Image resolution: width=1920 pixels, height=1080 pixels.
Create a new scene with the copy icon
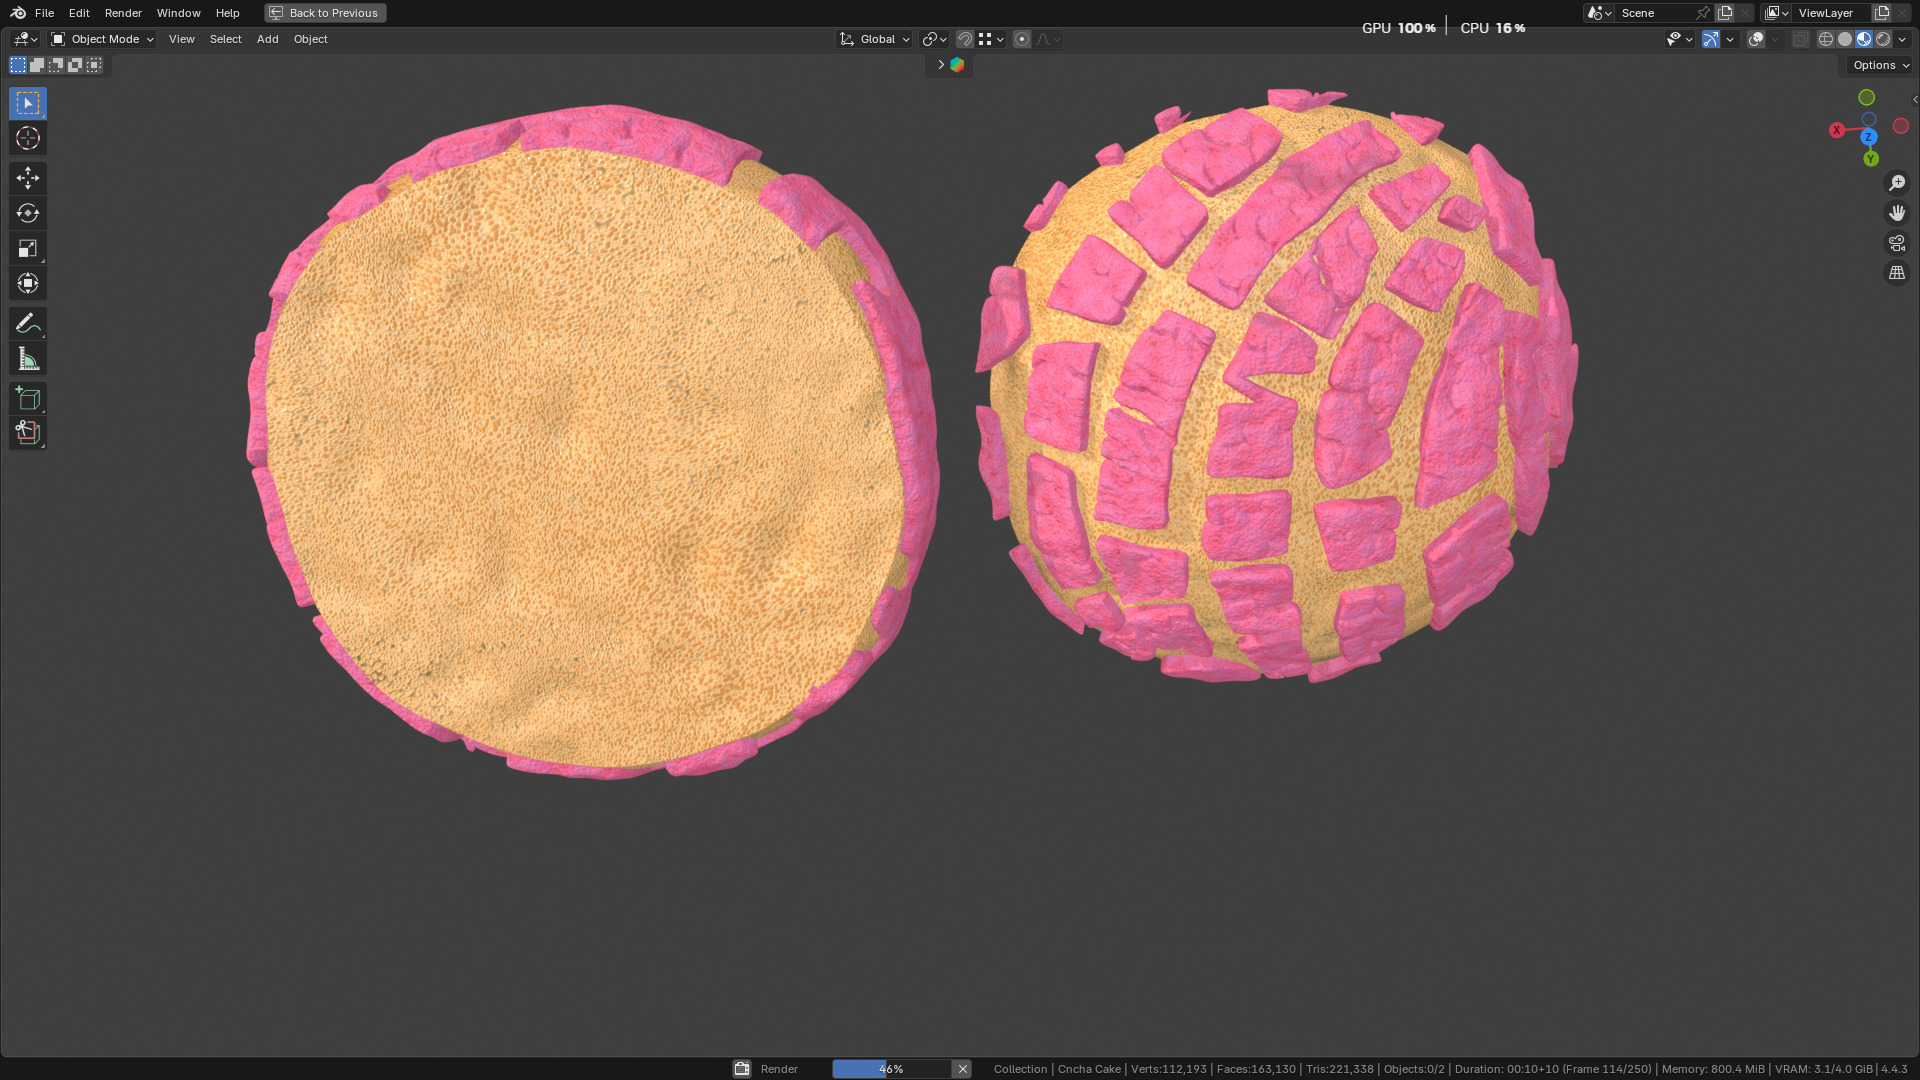[x=1725, y=13]
